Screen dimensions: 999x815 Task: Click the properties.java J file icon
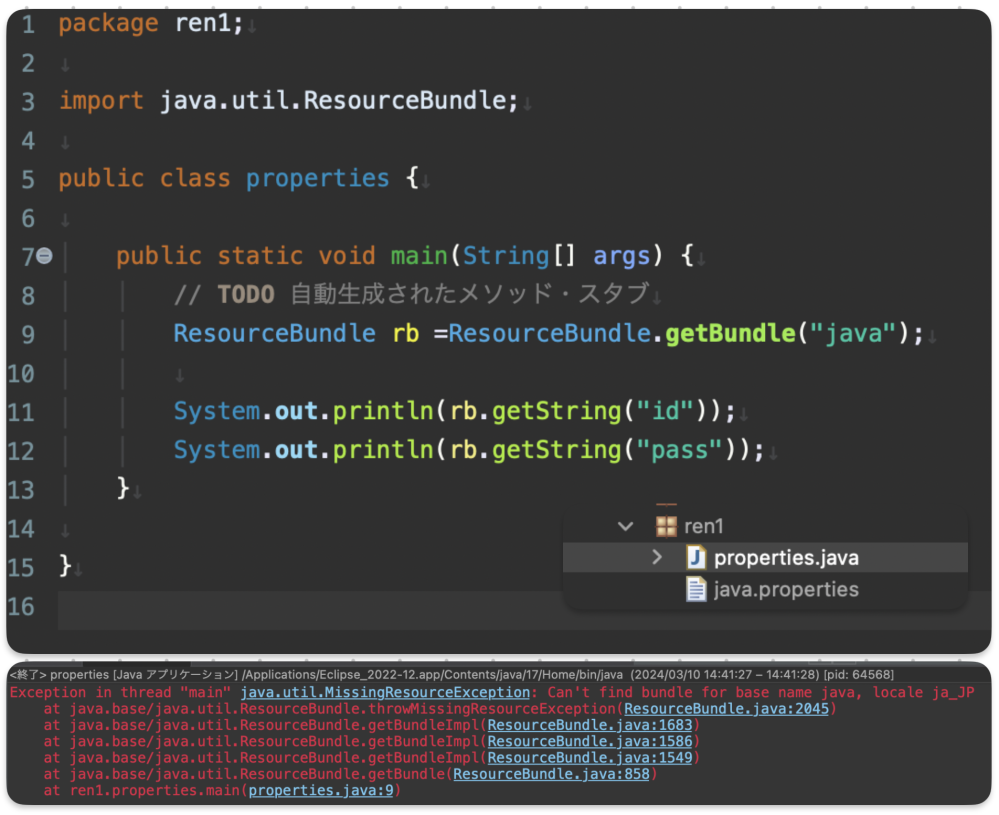tap(696, 557)
